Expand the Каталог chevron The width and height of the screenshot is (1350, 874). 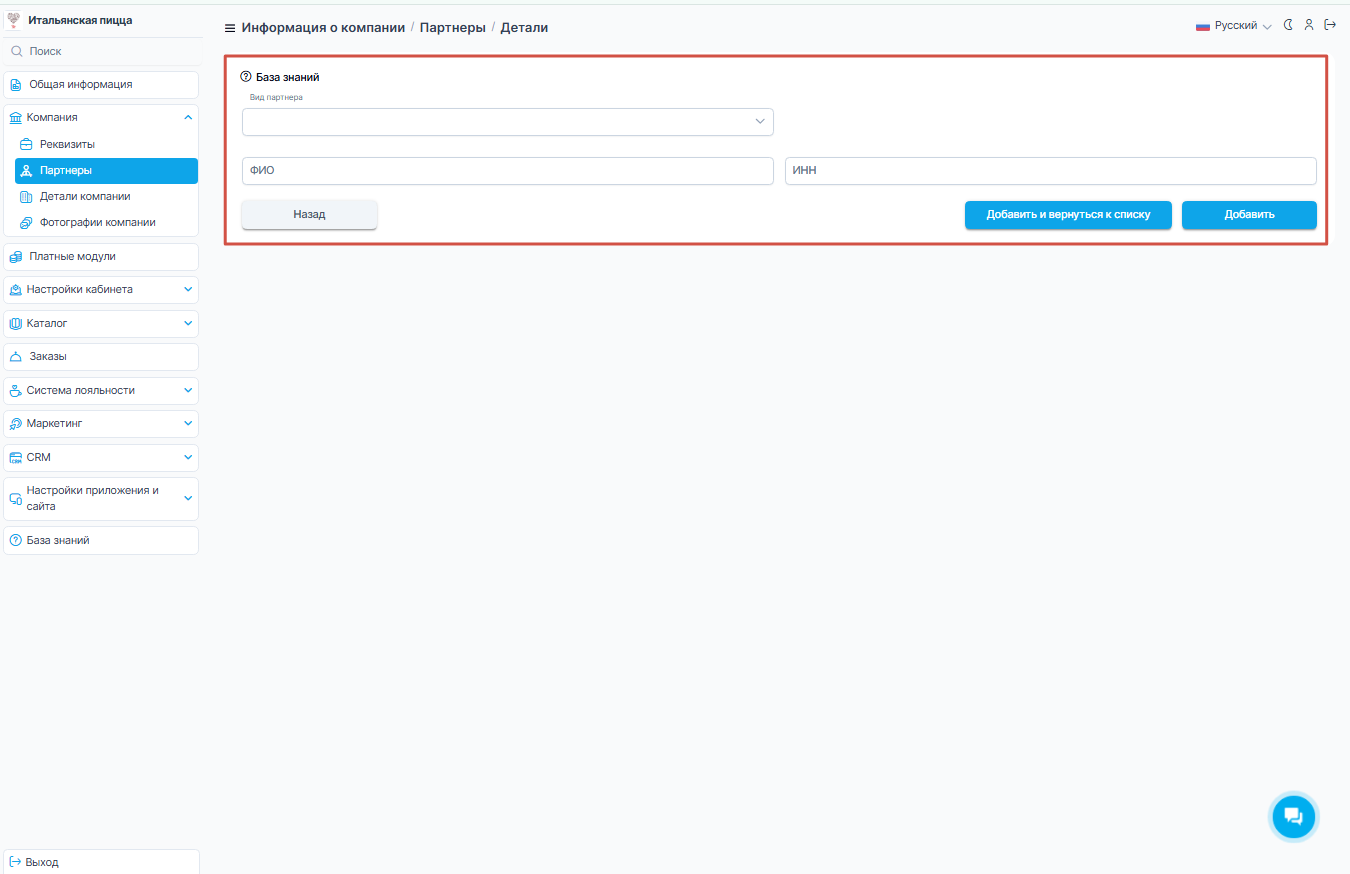click(x=188, y=324)
